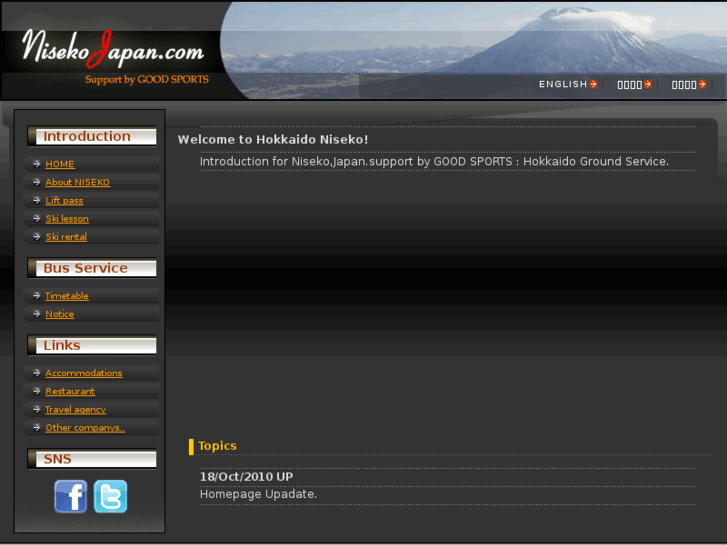Click the arrow icon beside Lift pass
Screen dimensions: 727x545
point(37,200)
